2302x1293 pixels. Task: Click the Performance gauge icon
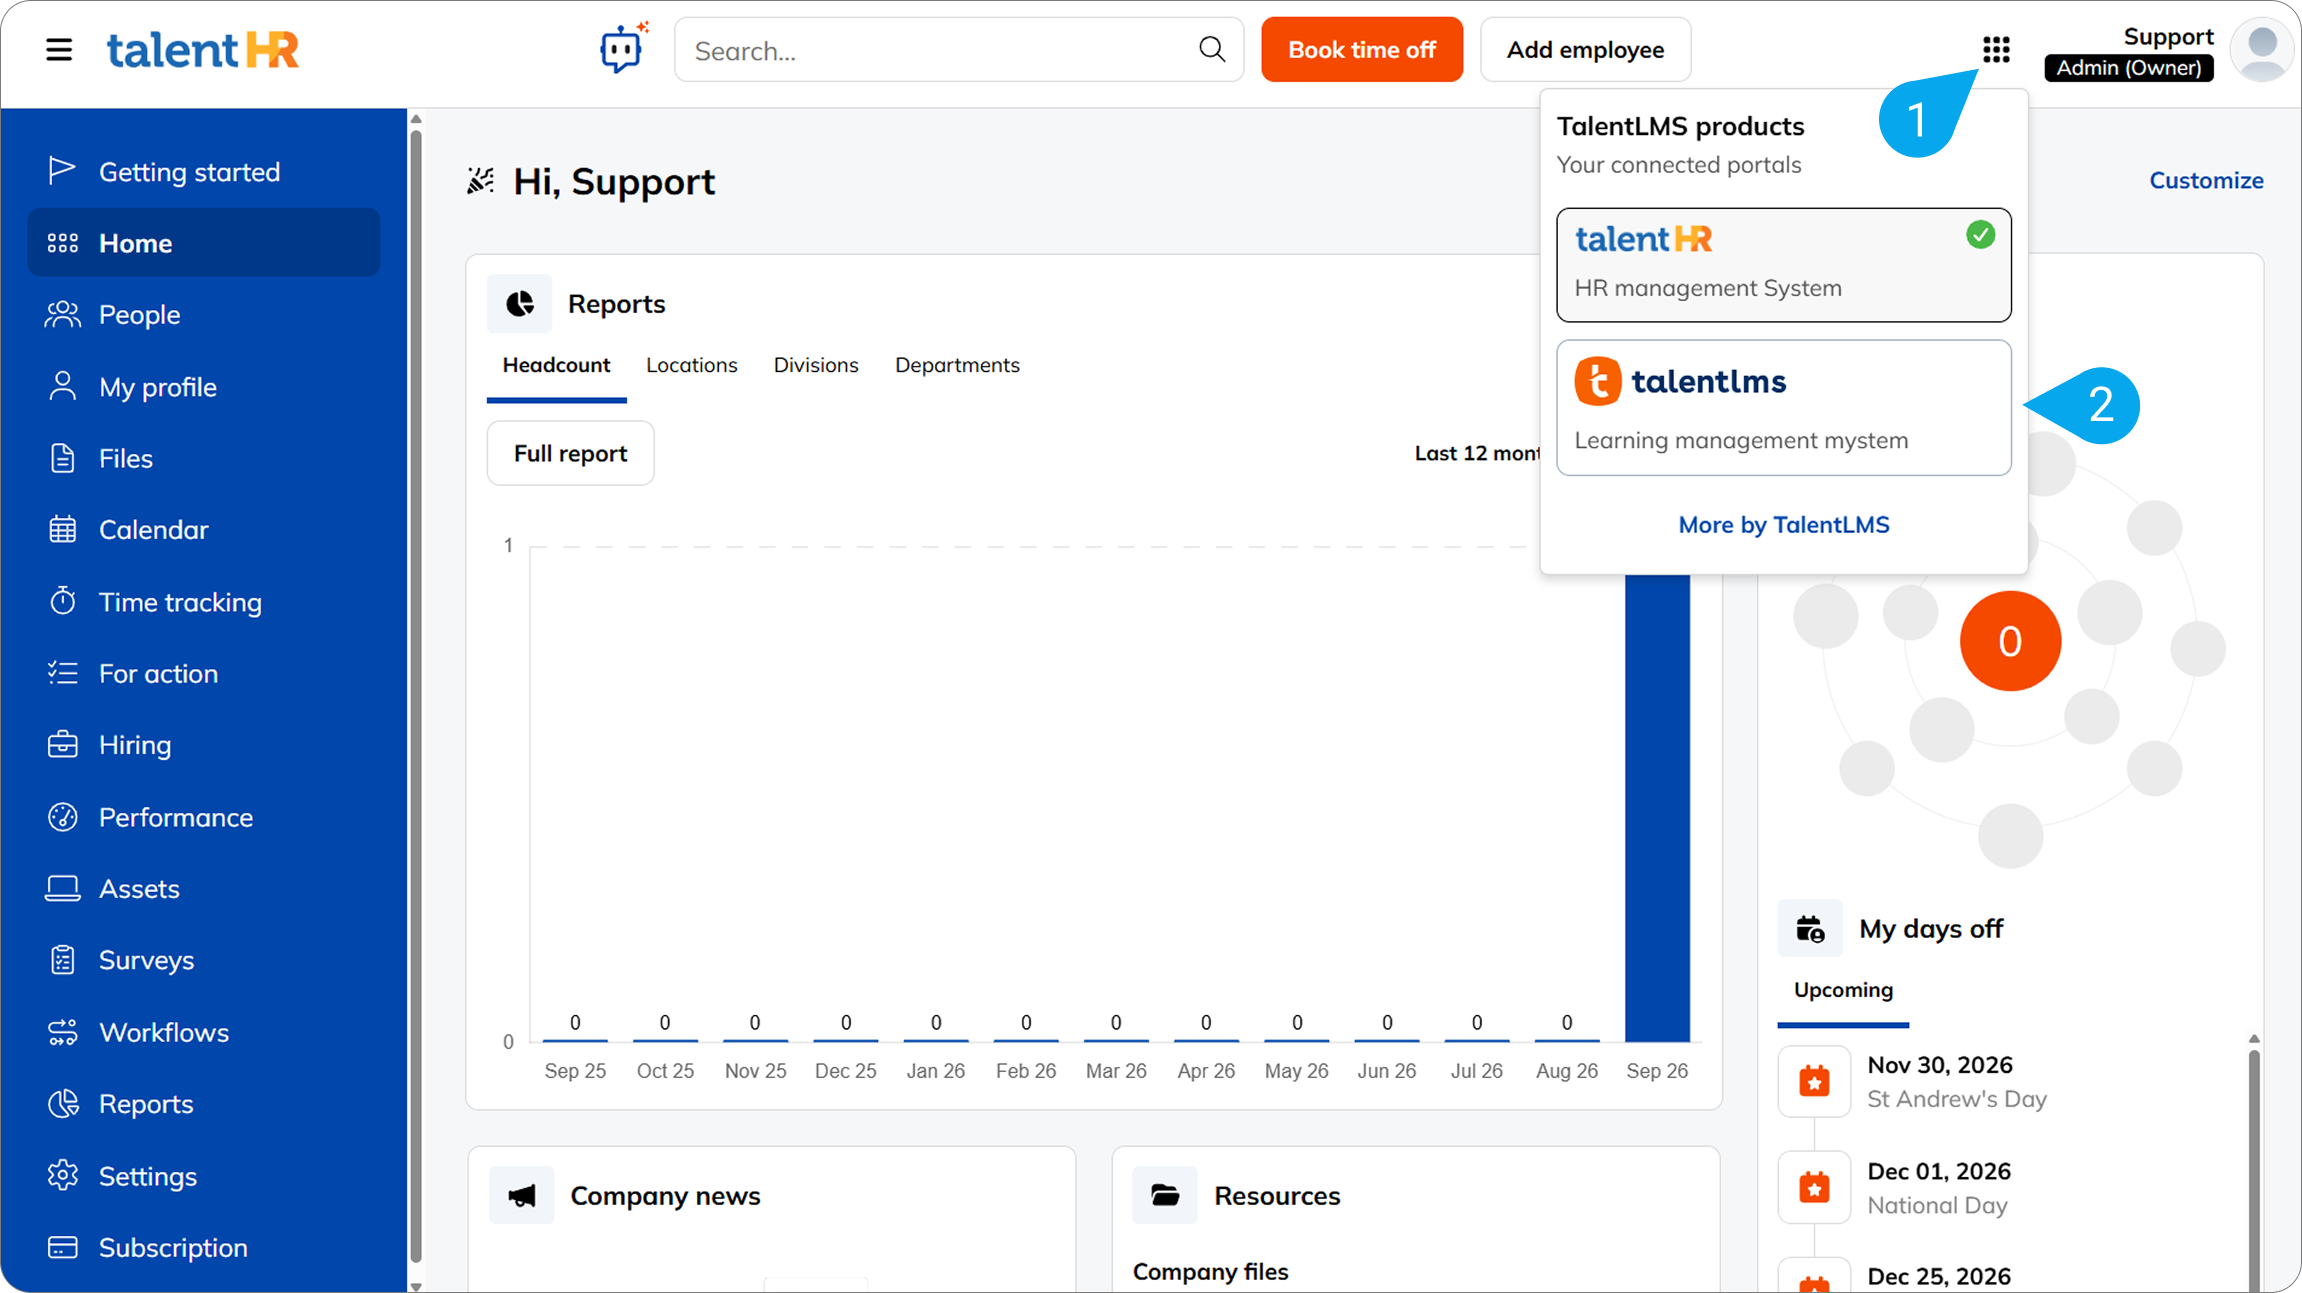[x=63, y=817]
